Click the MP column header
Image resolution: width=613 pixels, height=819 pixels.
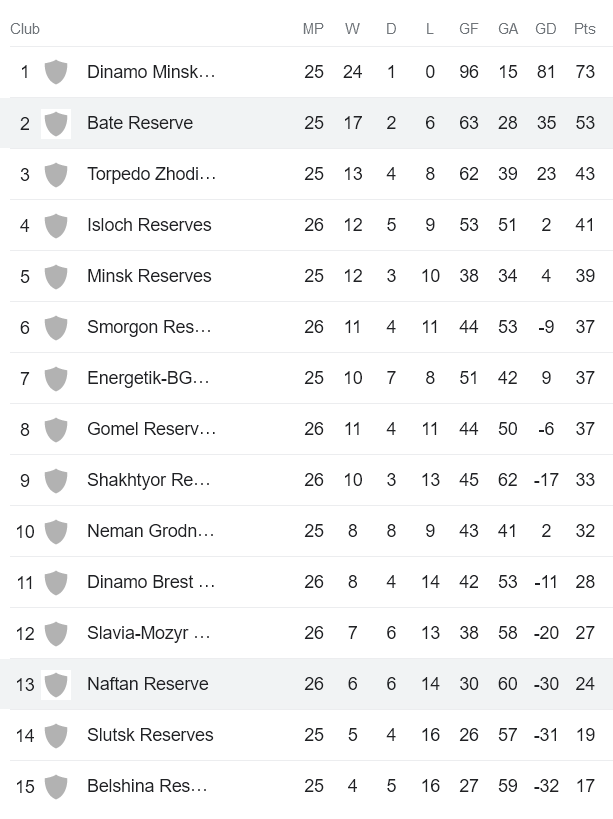[x=313, y=29]
